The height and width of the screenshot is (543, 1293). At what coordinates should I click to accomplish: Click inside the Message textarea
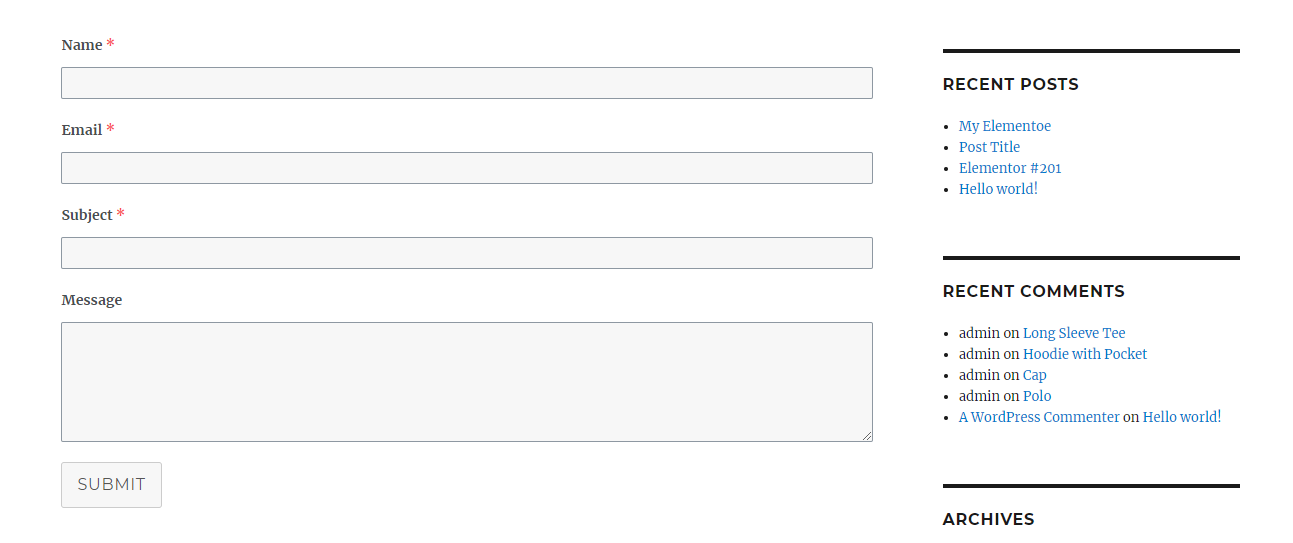467,382
